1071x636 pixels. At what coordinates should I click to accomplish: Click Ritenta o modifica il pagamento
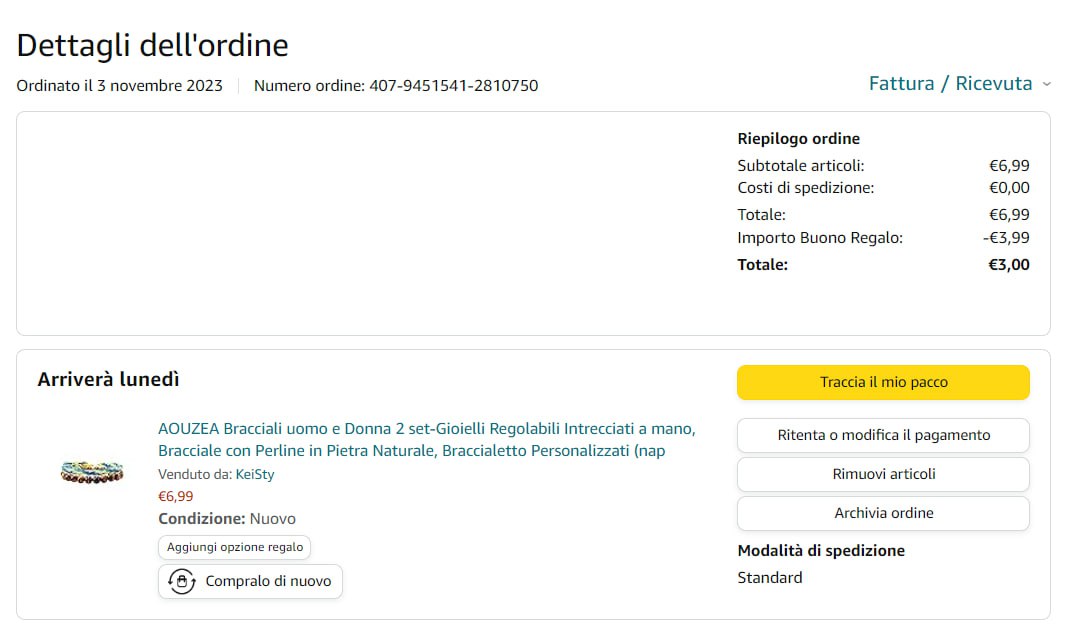click(x=883, y=435)
